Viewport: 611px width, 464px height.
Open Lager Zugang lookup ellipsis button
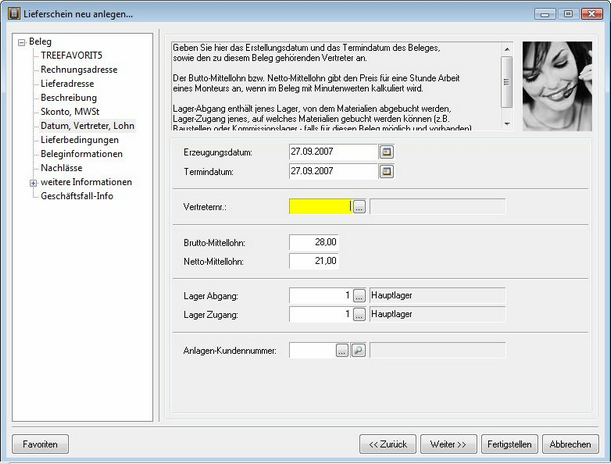[x=360, y=314]
